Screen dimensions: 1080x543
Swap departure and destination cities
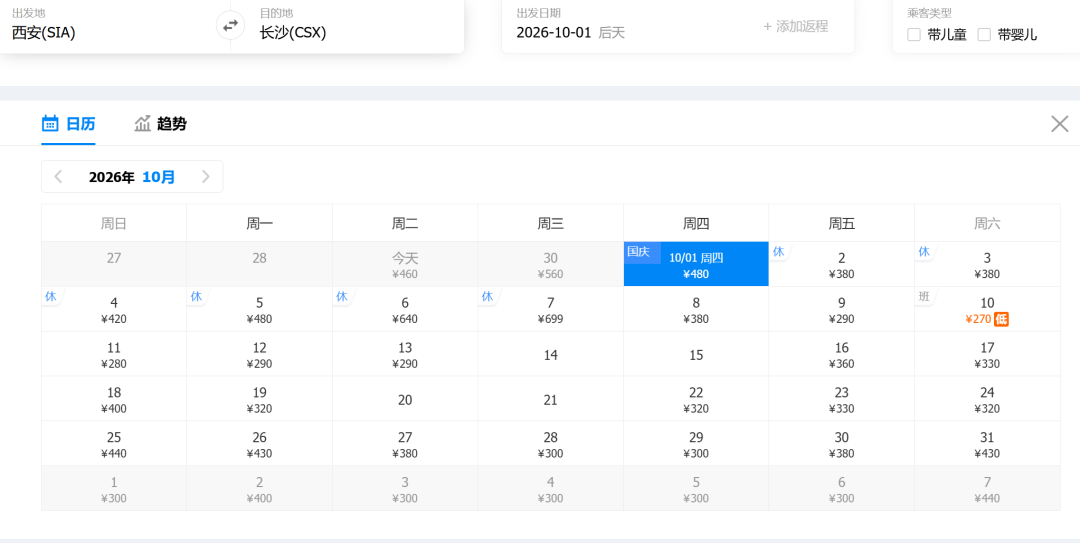pos(230,25)
